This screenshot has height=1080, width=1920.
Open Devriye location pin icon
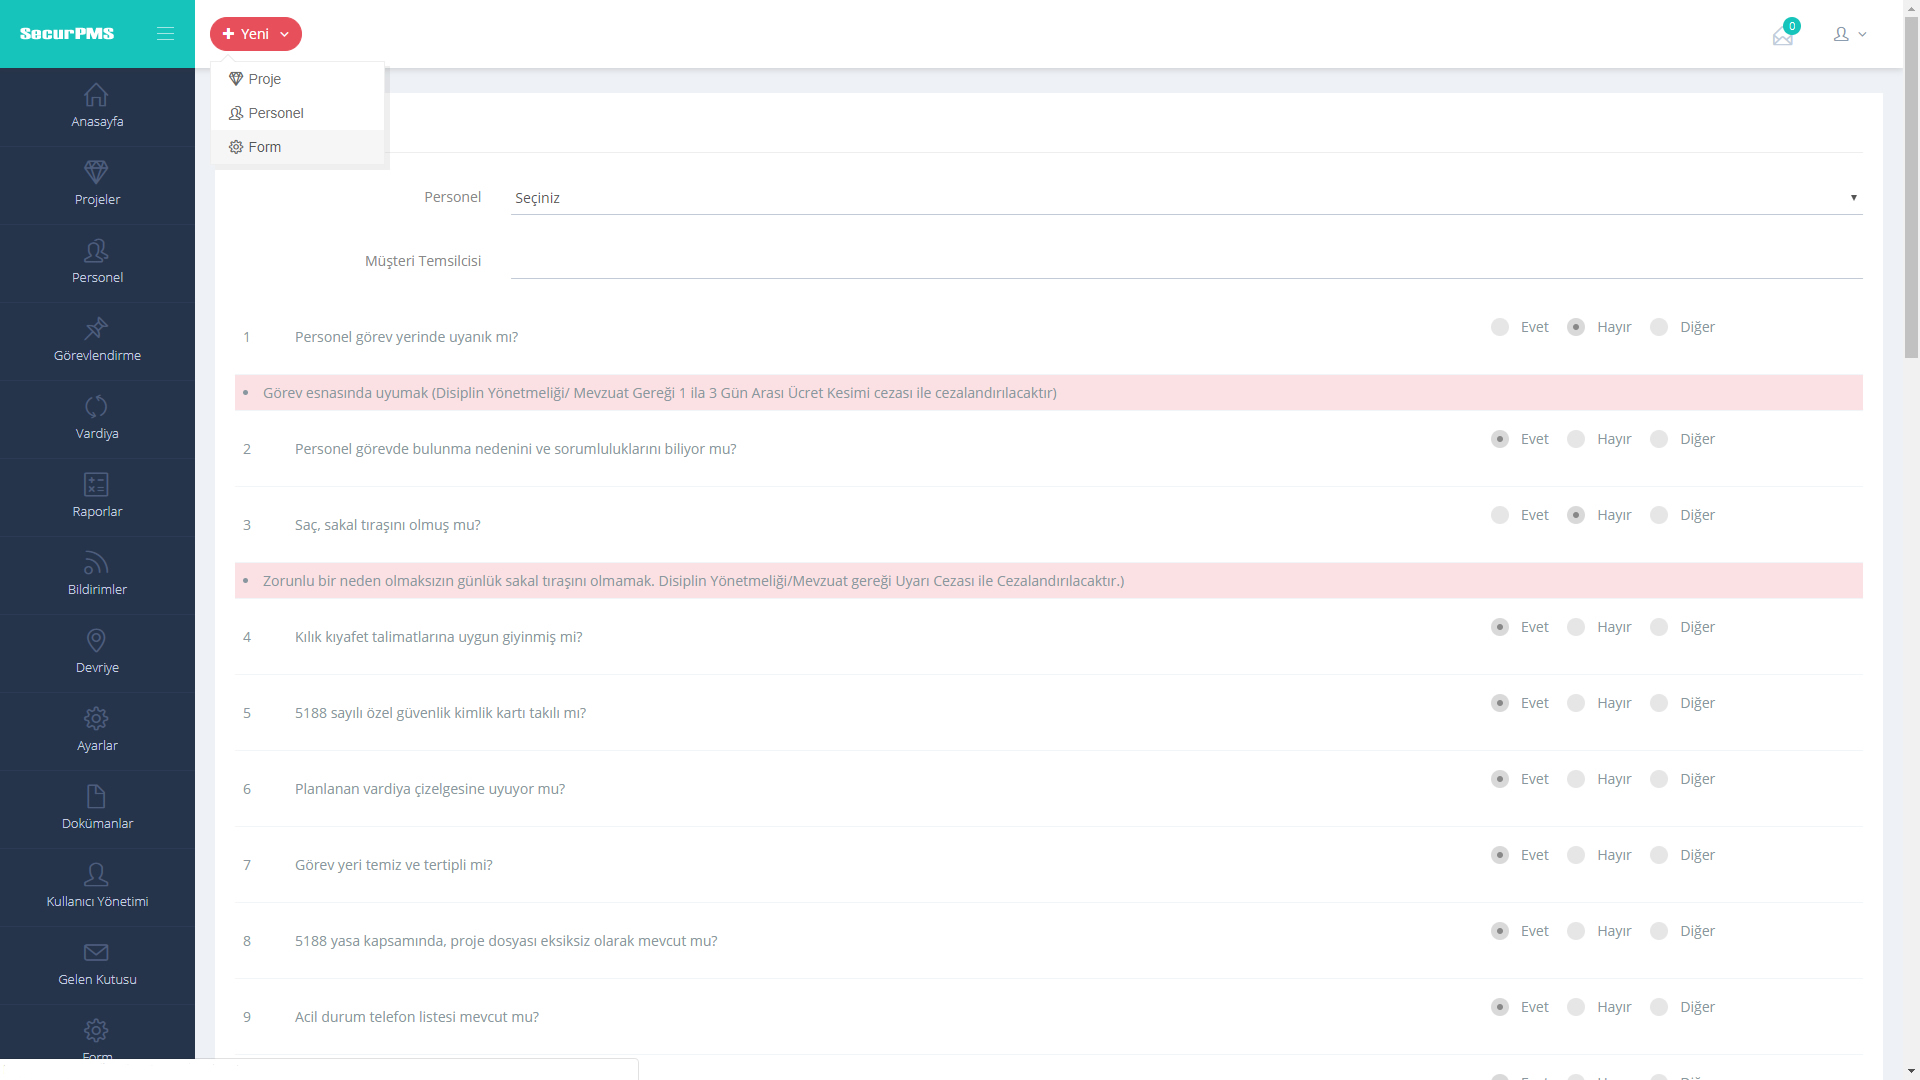pyautogui.click(x=96, y=640)
